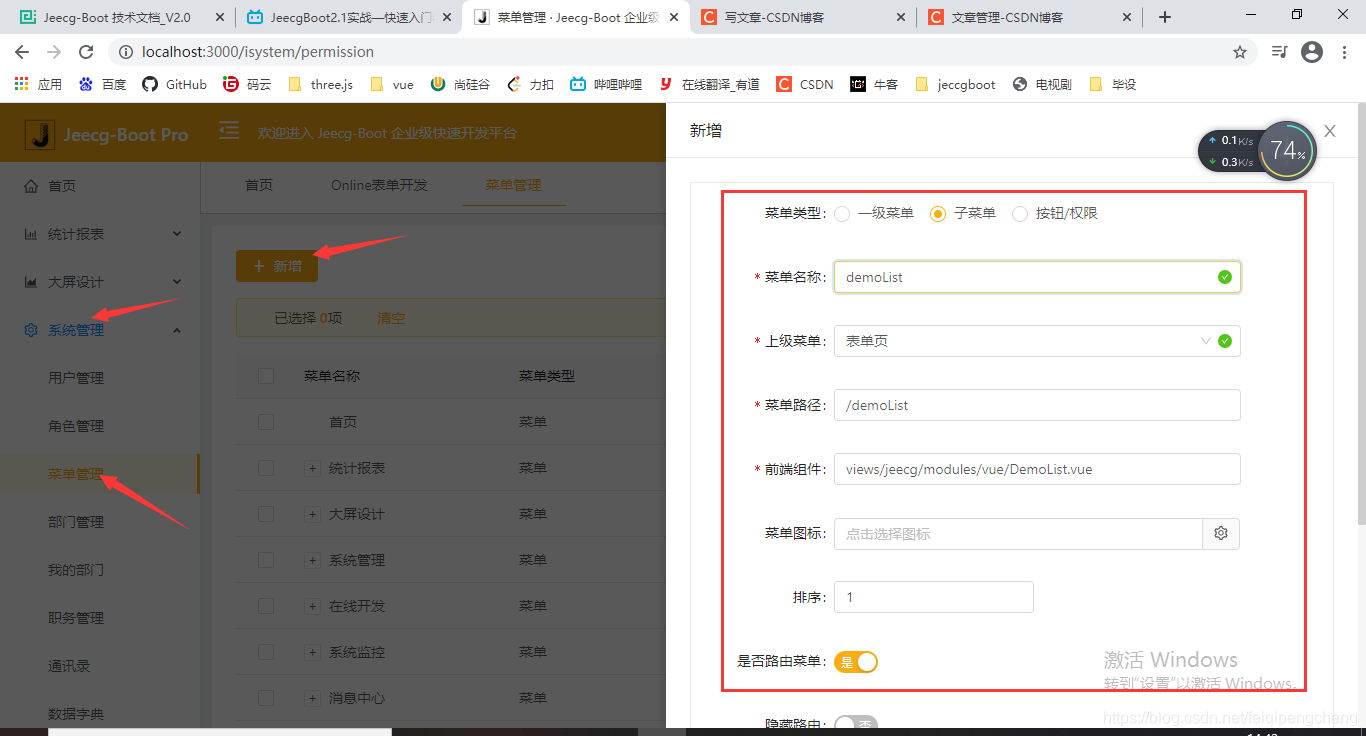
Task: Open the 力扣 bookmark
Action: coord(530,84)
